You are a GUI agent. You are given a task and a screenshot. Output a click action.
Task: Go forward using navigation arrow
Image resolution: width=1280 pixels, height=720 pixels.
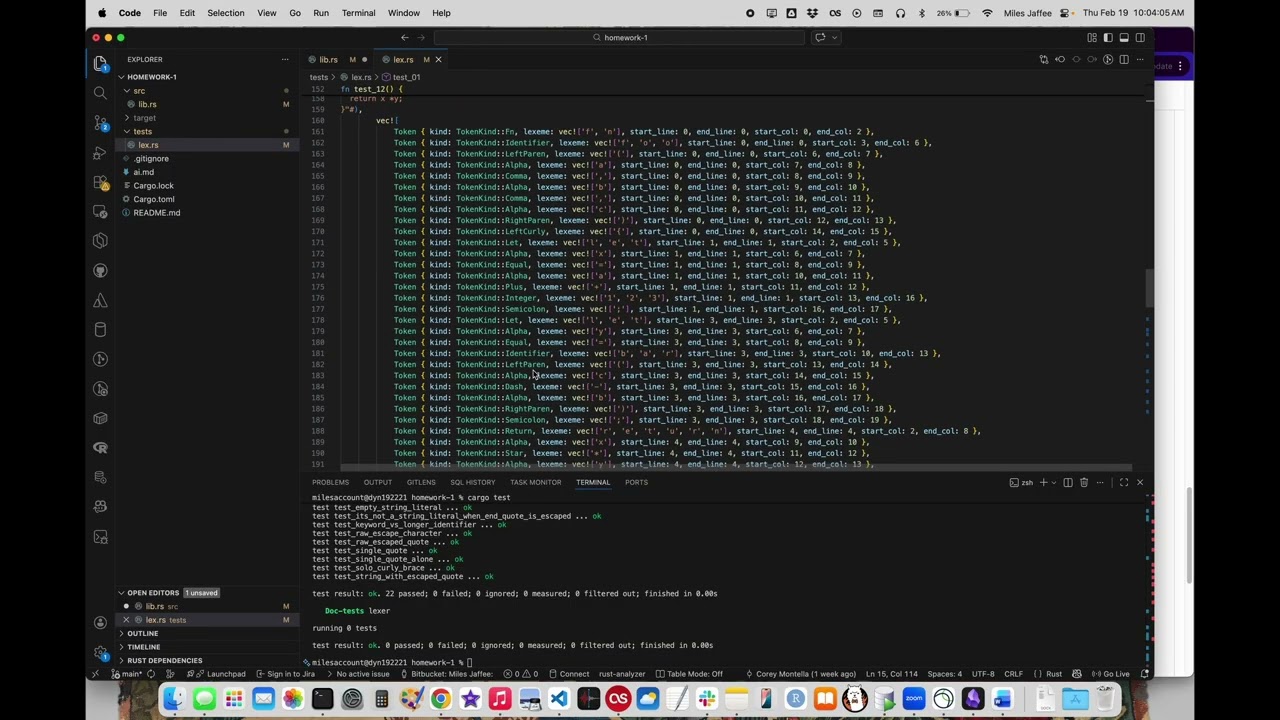[x=421, y=37]
